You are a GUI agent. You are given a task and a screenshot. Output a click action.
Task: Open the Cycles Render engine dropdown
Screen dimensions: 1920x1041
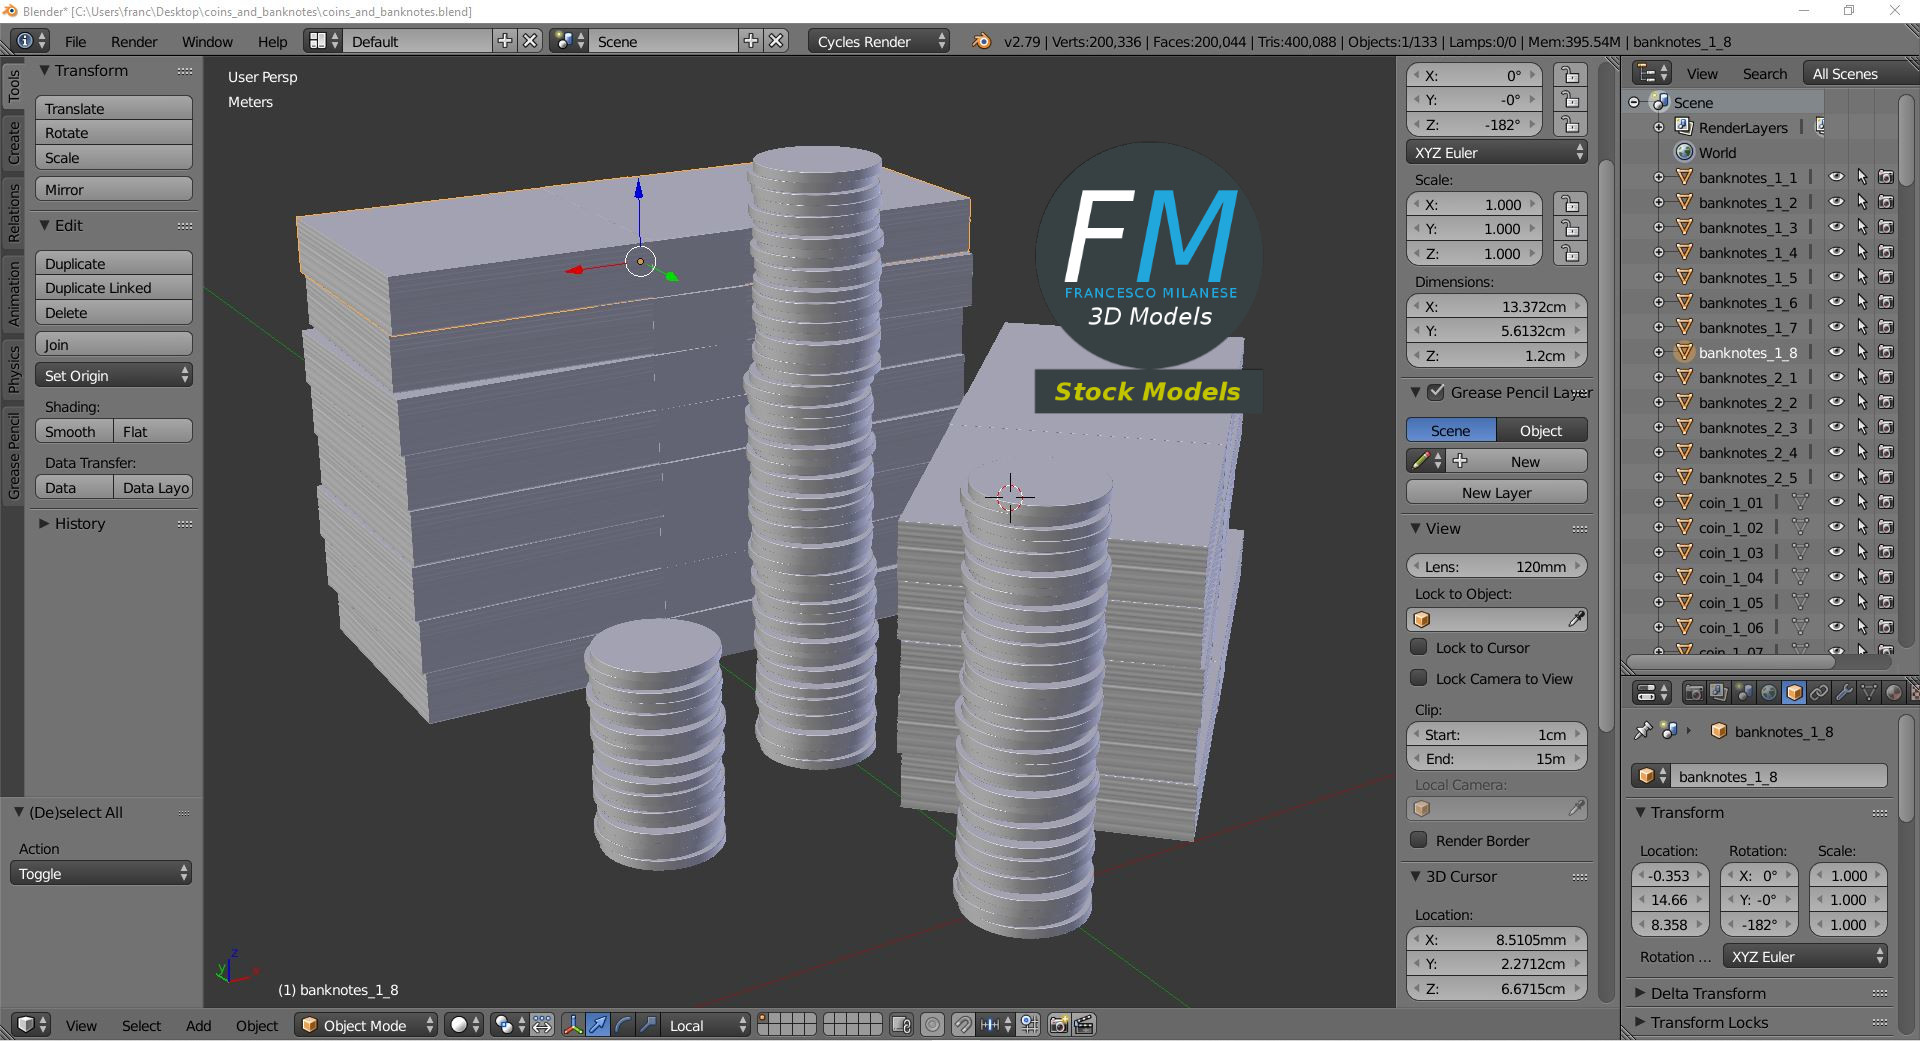pyautogui.click(x=879, y=41)
